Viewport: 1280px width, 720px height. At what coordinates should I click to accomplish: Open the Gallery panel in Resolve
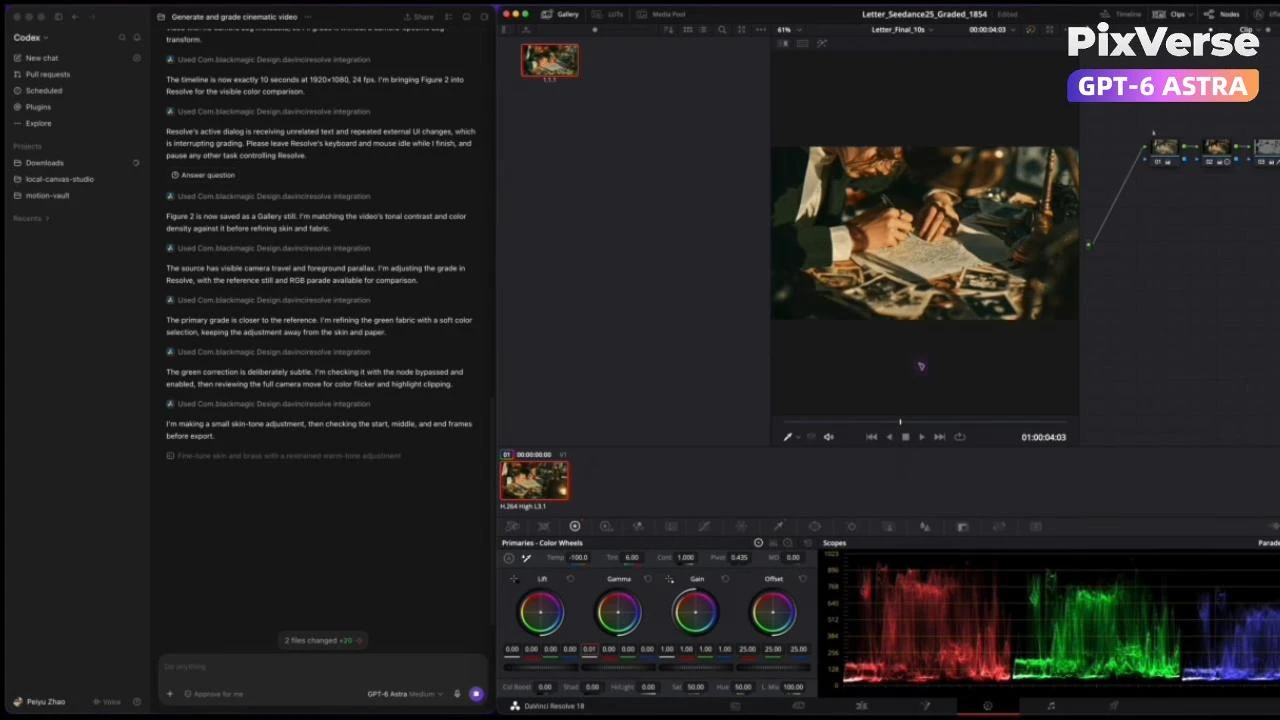click(561, 14)
